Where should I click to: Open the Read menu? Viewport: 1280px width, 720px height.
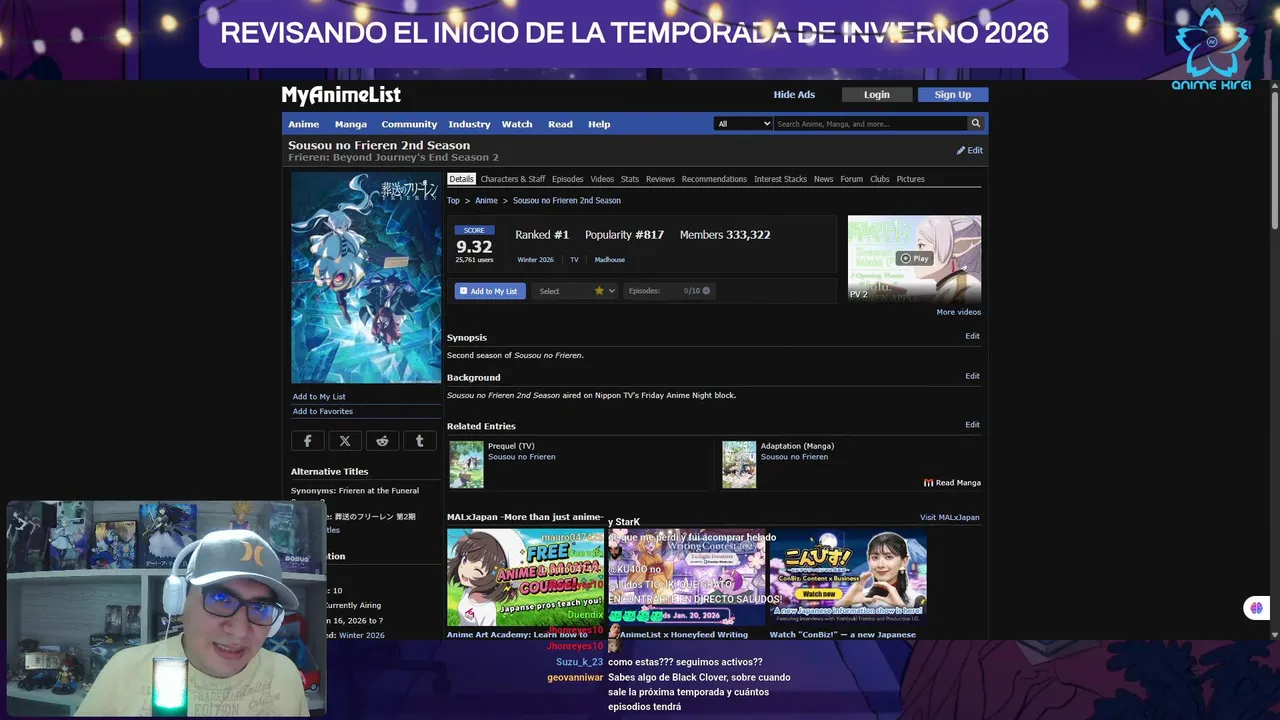pos(560,124)
